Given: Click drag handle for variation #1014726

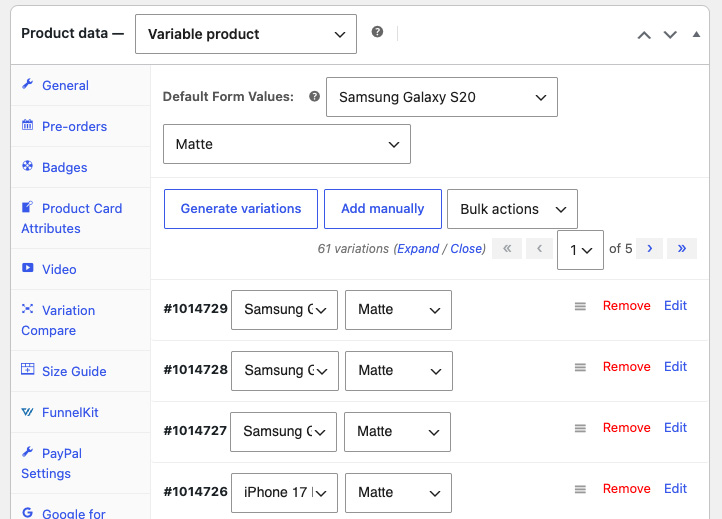Looking at the screenshot, I should click(580, 490).
